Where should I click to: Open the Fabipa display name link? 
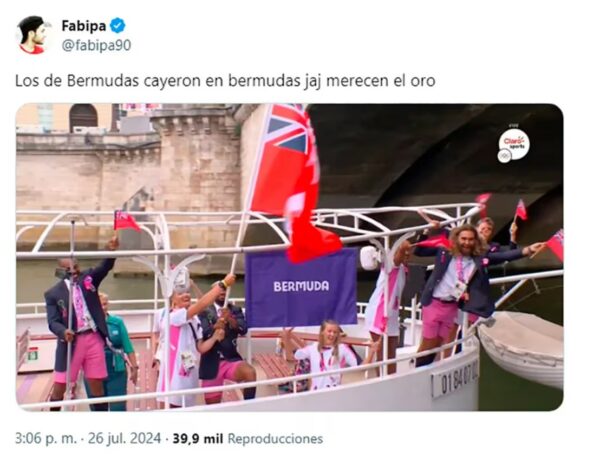pyautogui.click(x=84, y=26)
